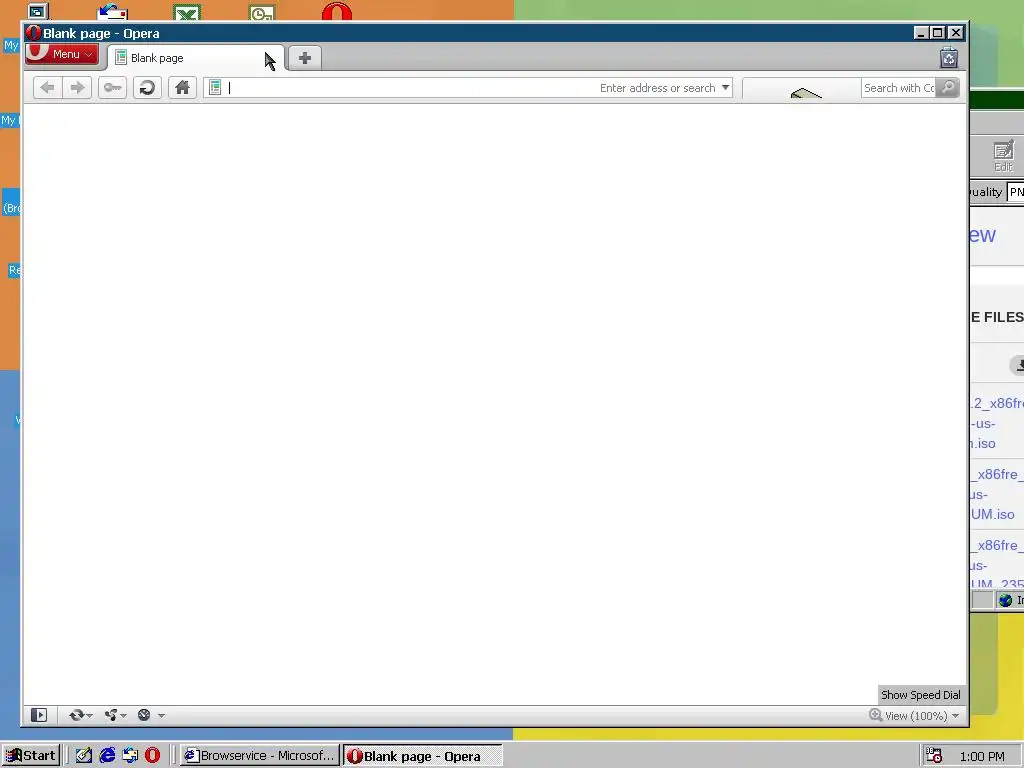Click the Opera Turbo icon
1024x768 pixels.
[144, 715]
